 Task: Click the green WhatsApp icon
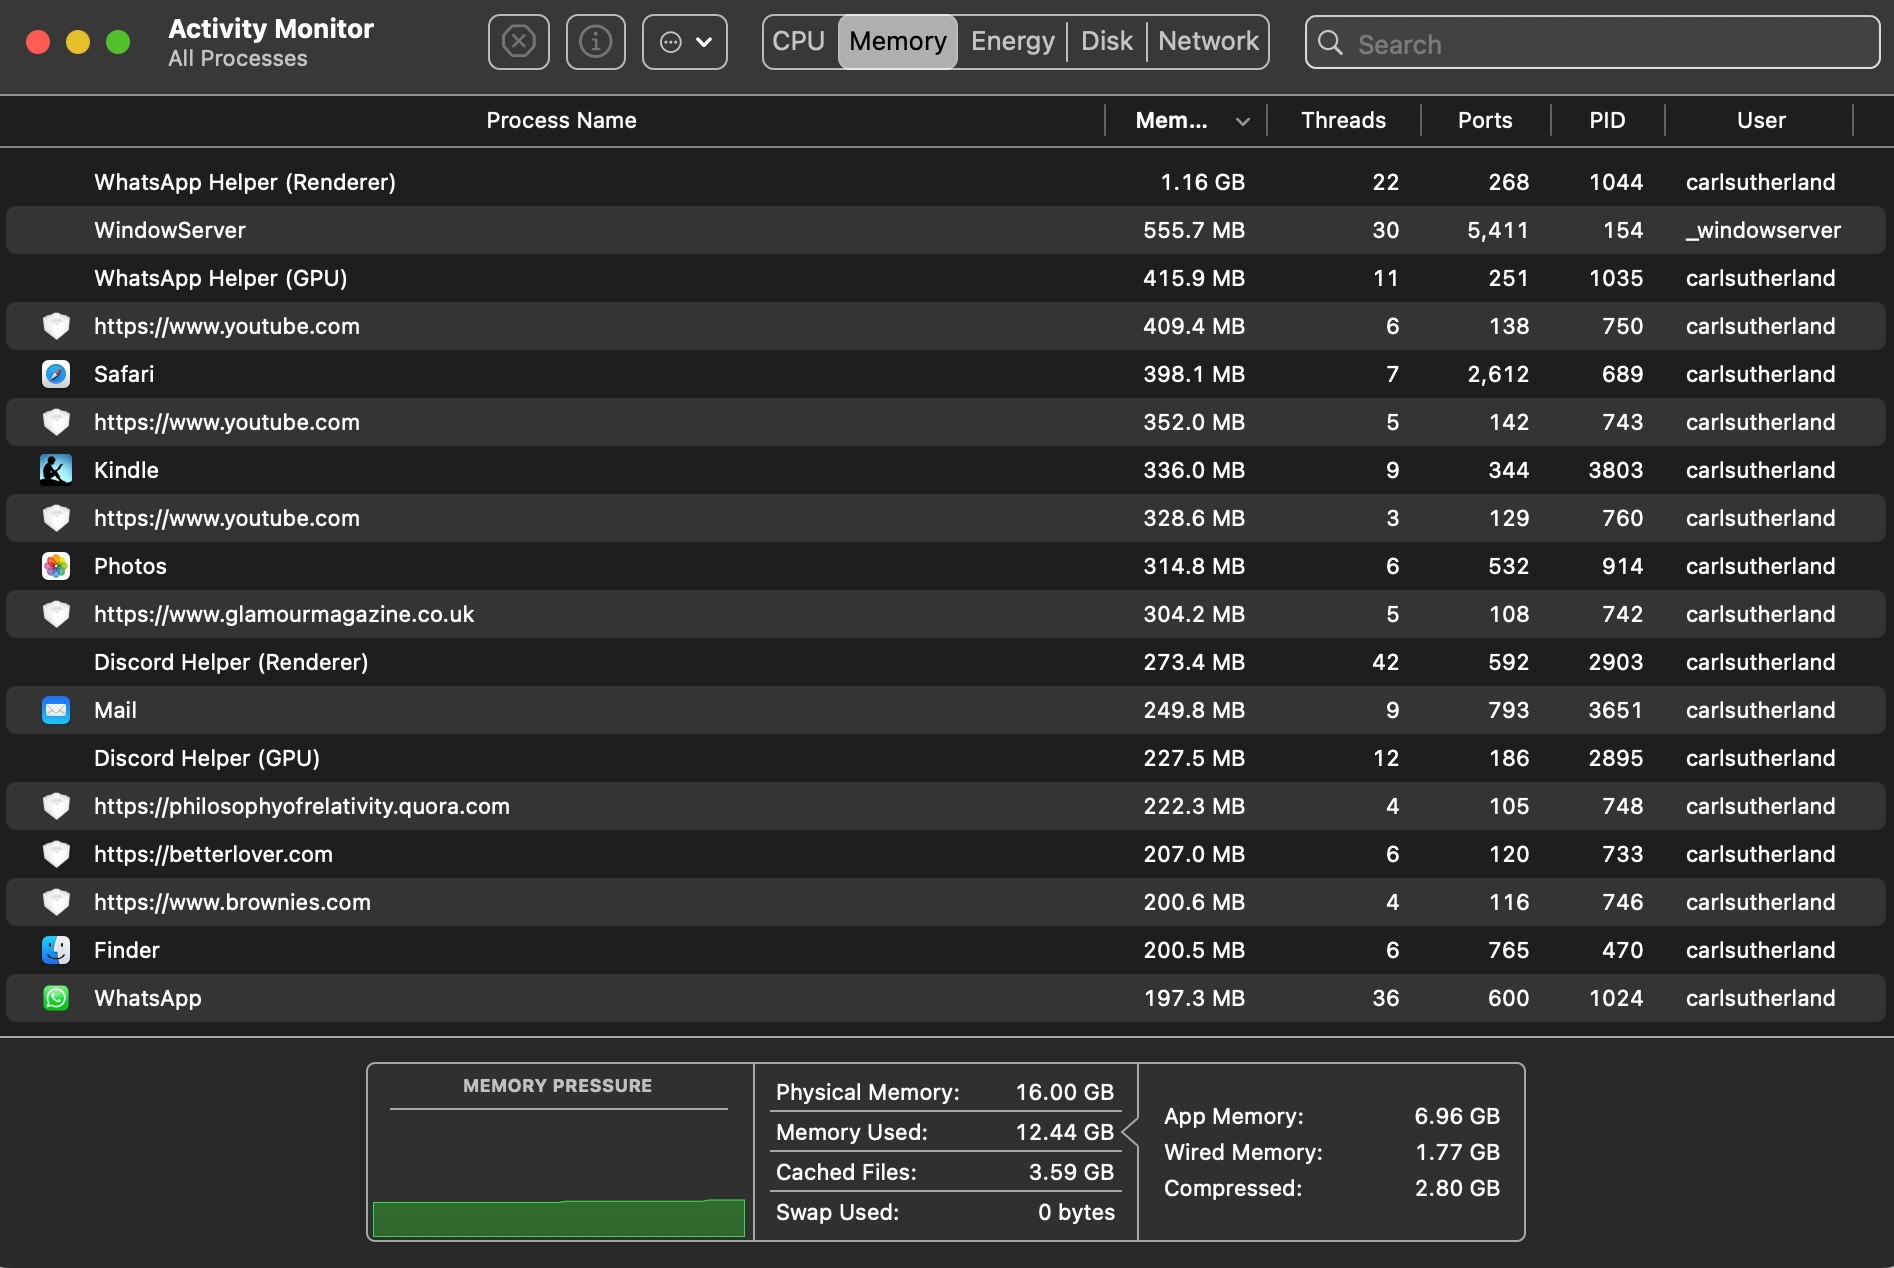tap(56, 998)
